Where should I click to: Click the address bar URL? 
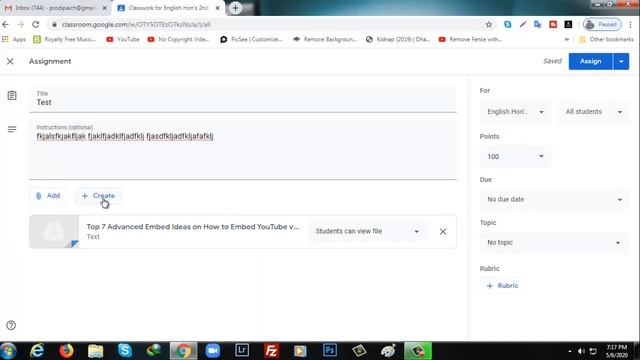coord(136,24)
